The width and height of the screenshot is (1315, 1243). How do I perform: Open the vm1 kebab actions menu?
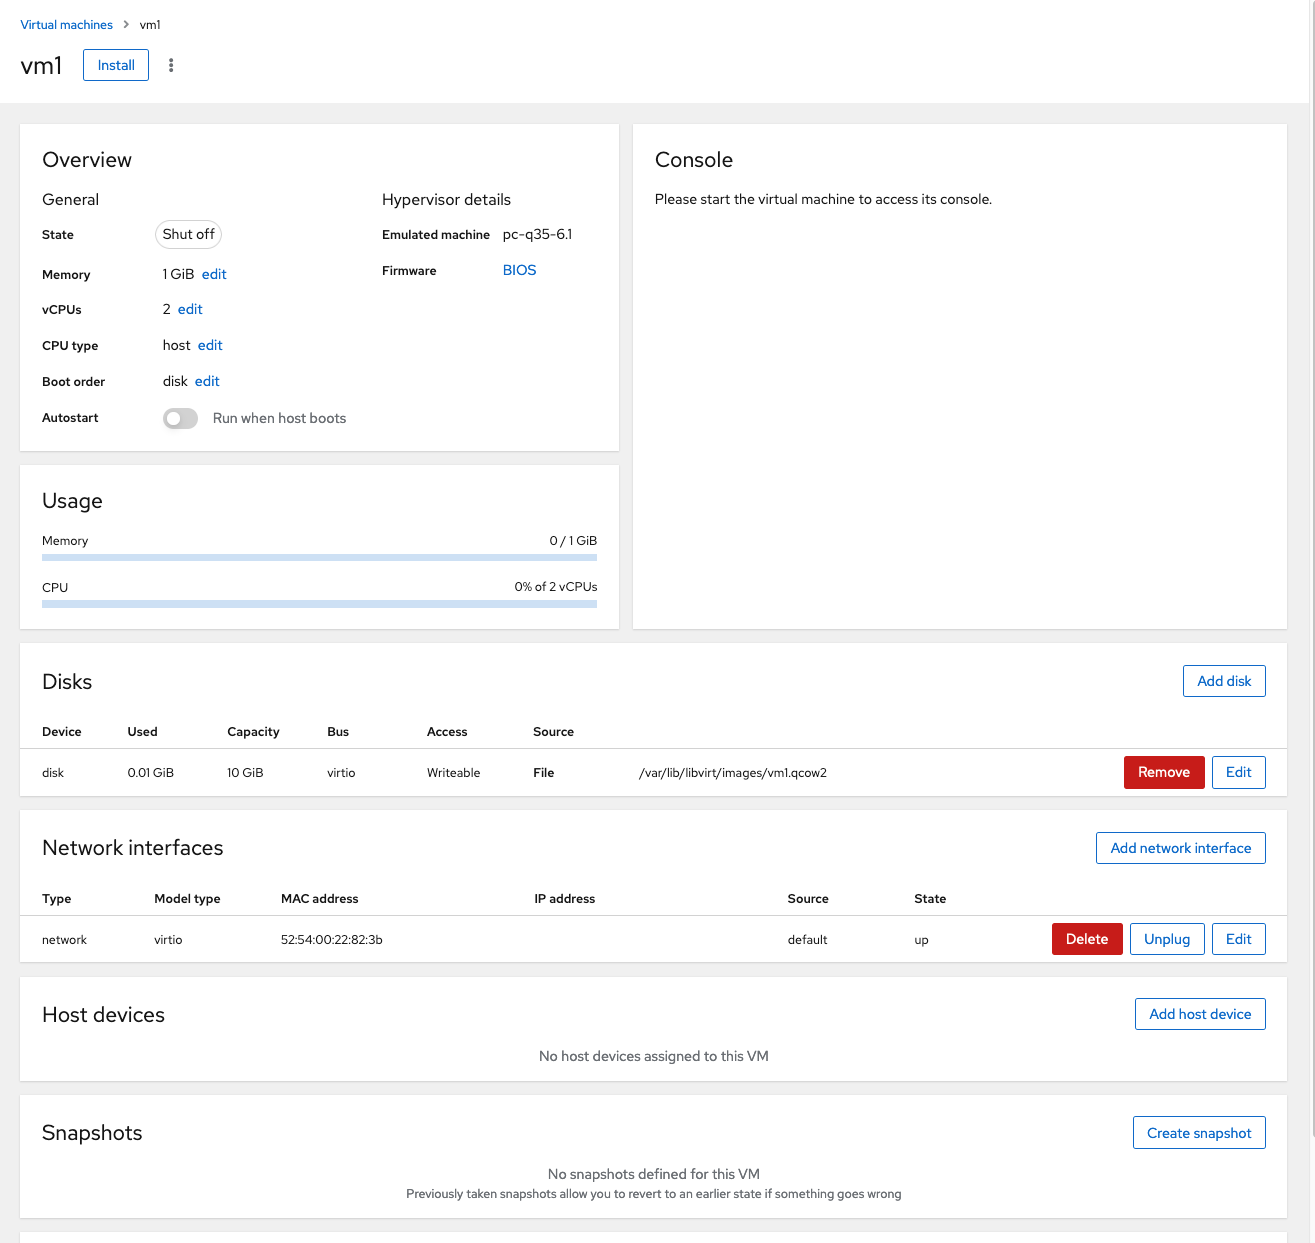(x=171, y=65)
